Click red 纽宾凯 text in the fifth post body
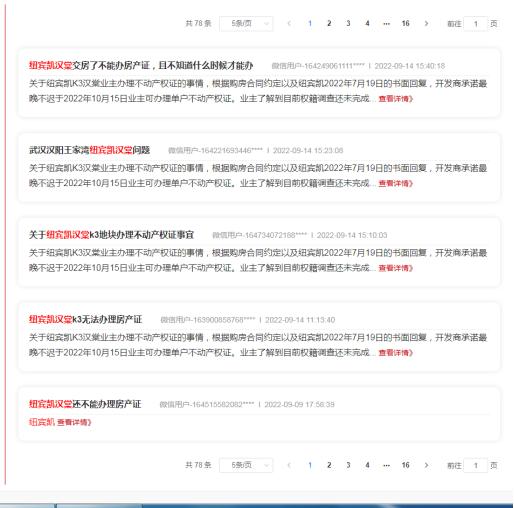Image resolution: width=514 pixels, height=508 pixels. [x=42, y=422]
